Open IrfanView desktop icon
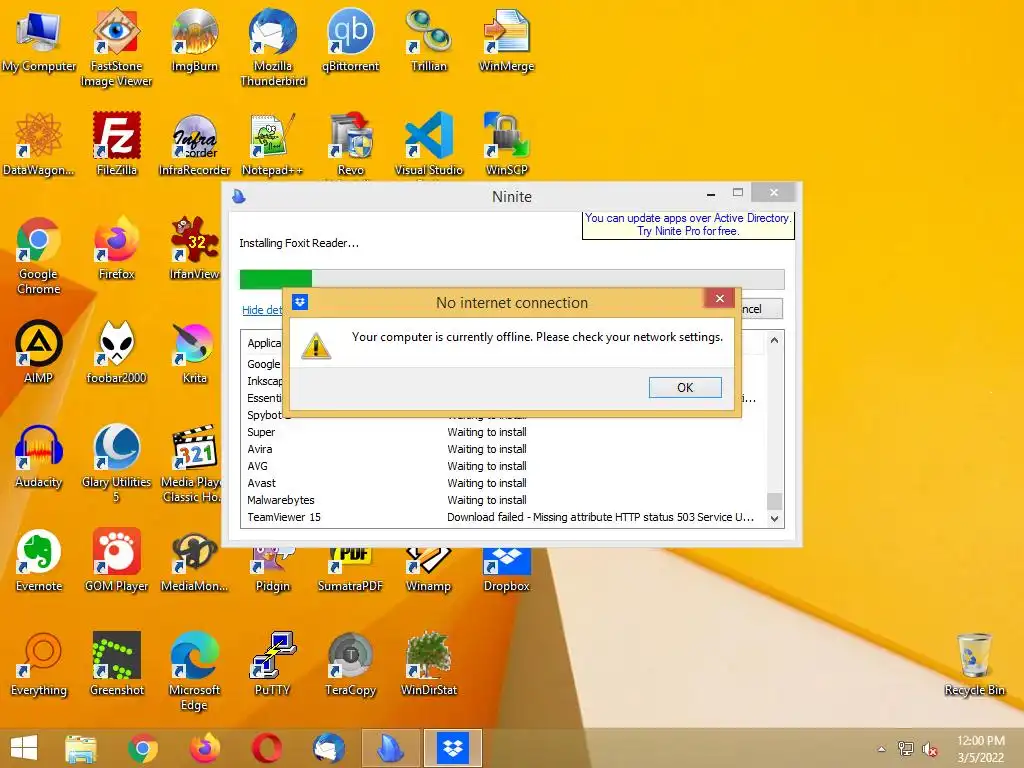Image resolution: width=1024 pixels, height=768 pixels. tap(194, 249)
